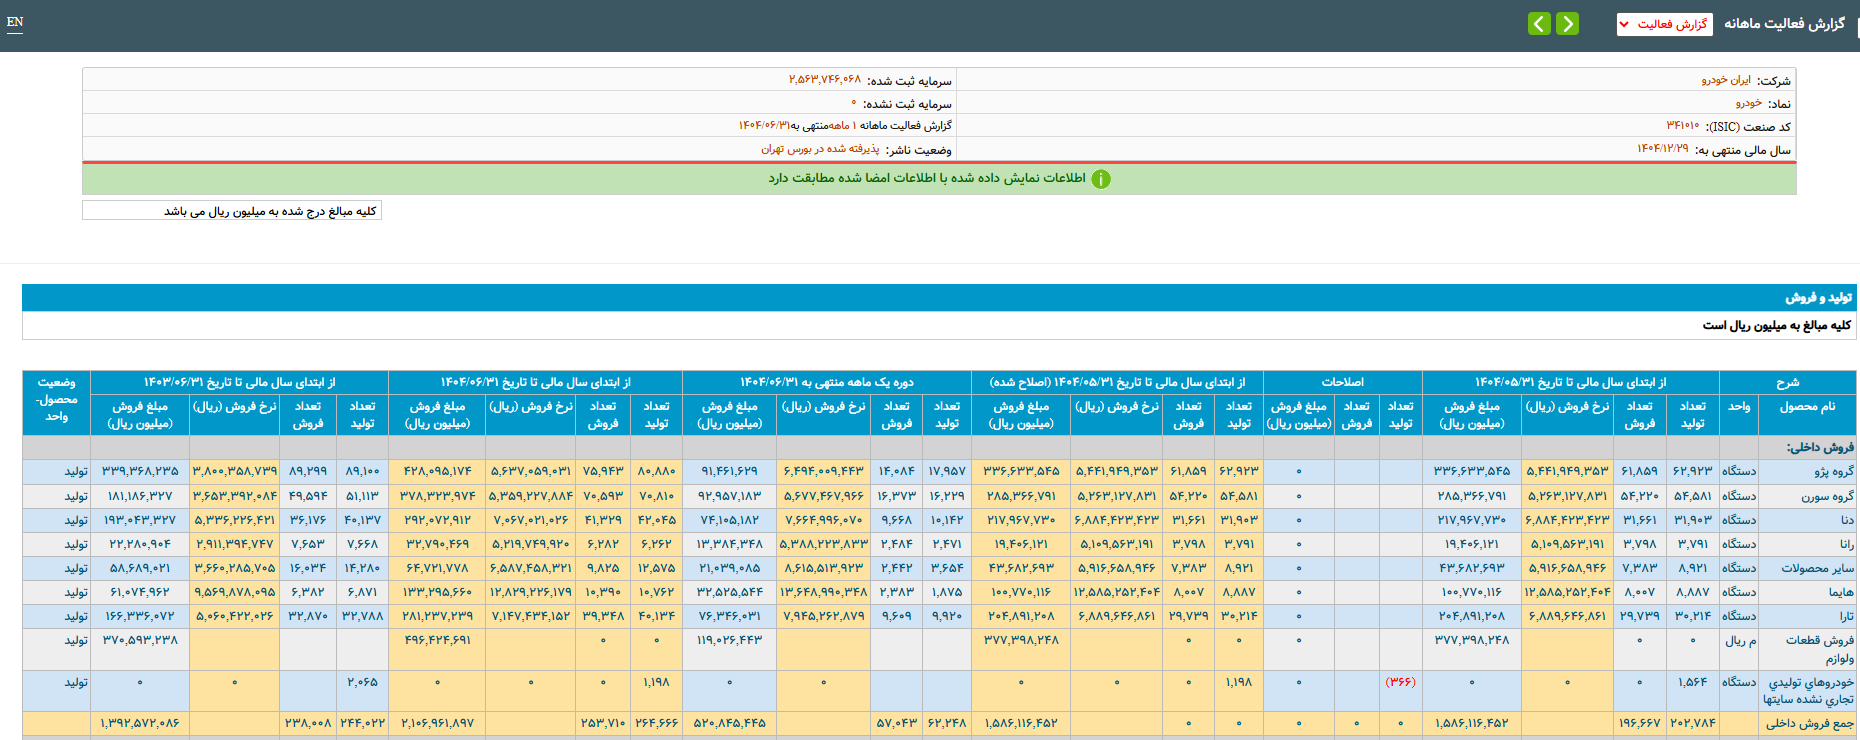Click the گزارش فعالیت ماهانه page title
The image size is (1860, 740).
click(x=1784, y=23)
